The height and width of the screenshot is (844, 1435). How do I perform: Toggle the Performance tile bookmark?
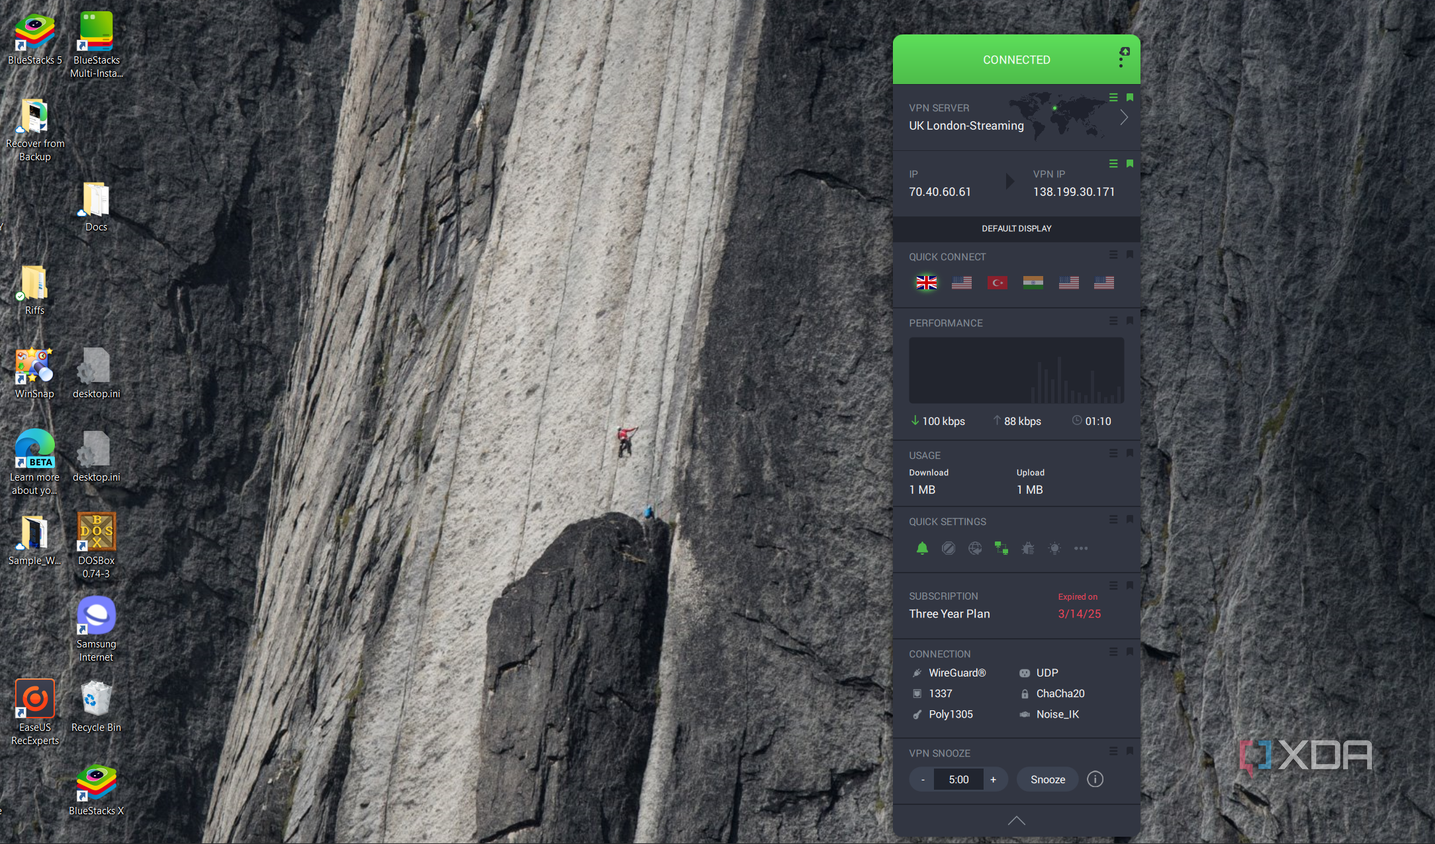coord(1130,321)
